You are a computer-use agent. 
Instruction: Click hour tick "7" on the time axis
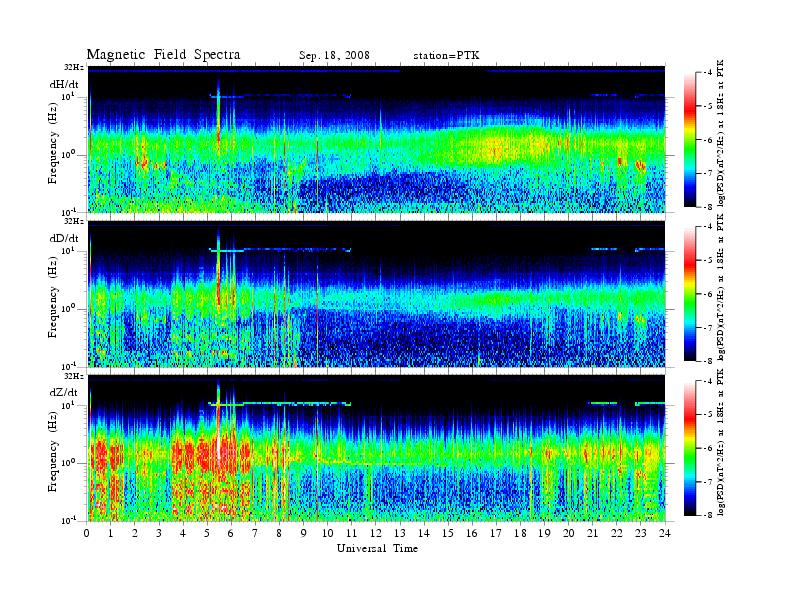255,533
